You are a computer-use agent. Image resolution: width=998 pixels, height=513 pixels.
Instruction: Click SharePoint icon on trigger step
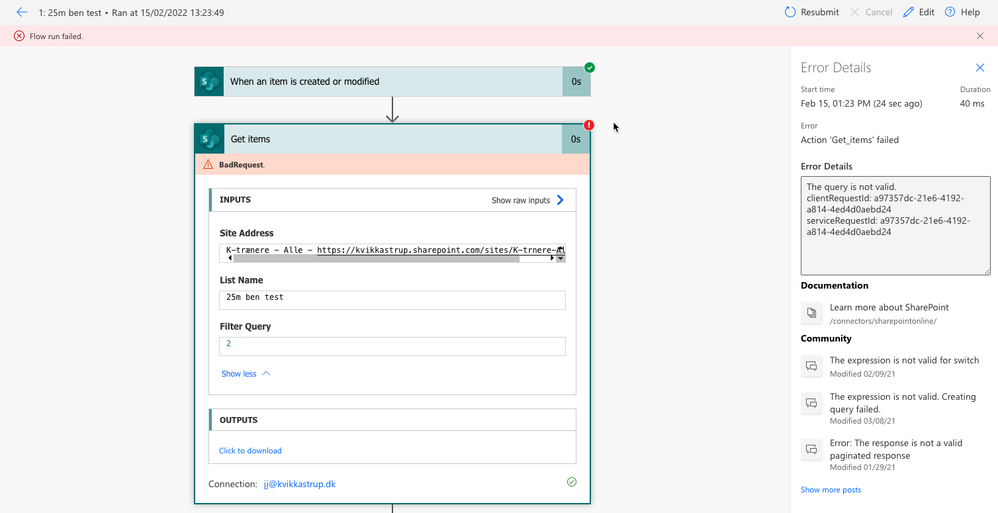(x=209, y=81)
